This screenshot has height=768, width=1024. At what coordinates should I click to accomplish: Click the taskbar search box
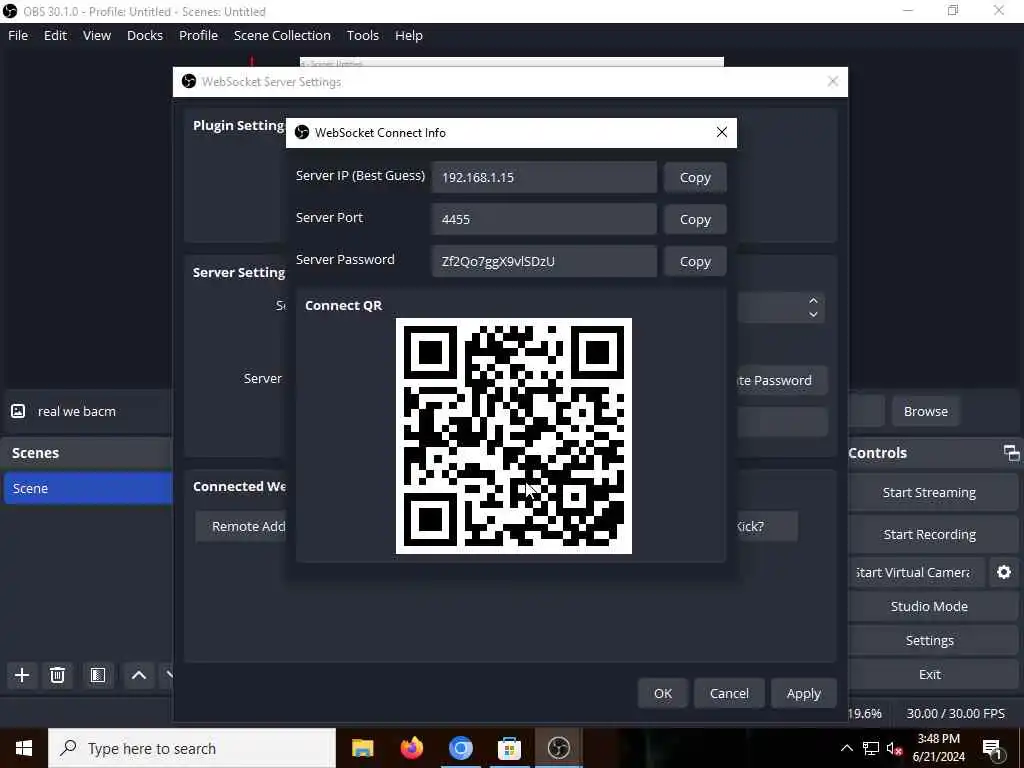tap(192, 748)
